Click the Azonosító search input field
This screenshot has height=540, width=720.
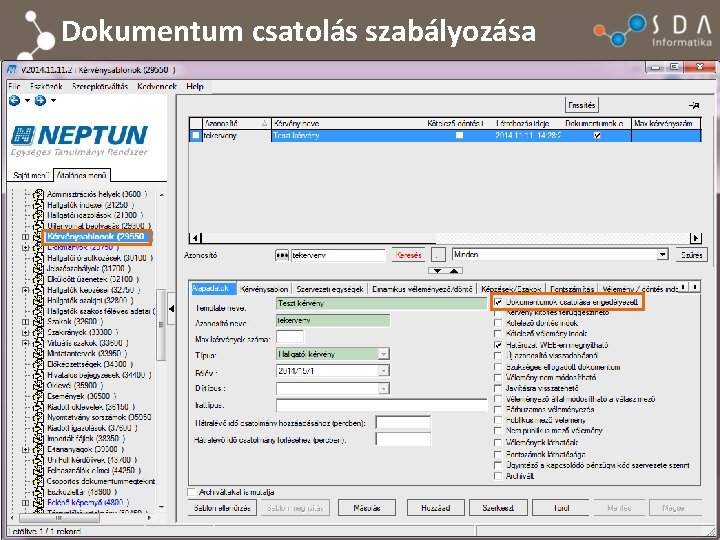338,255
